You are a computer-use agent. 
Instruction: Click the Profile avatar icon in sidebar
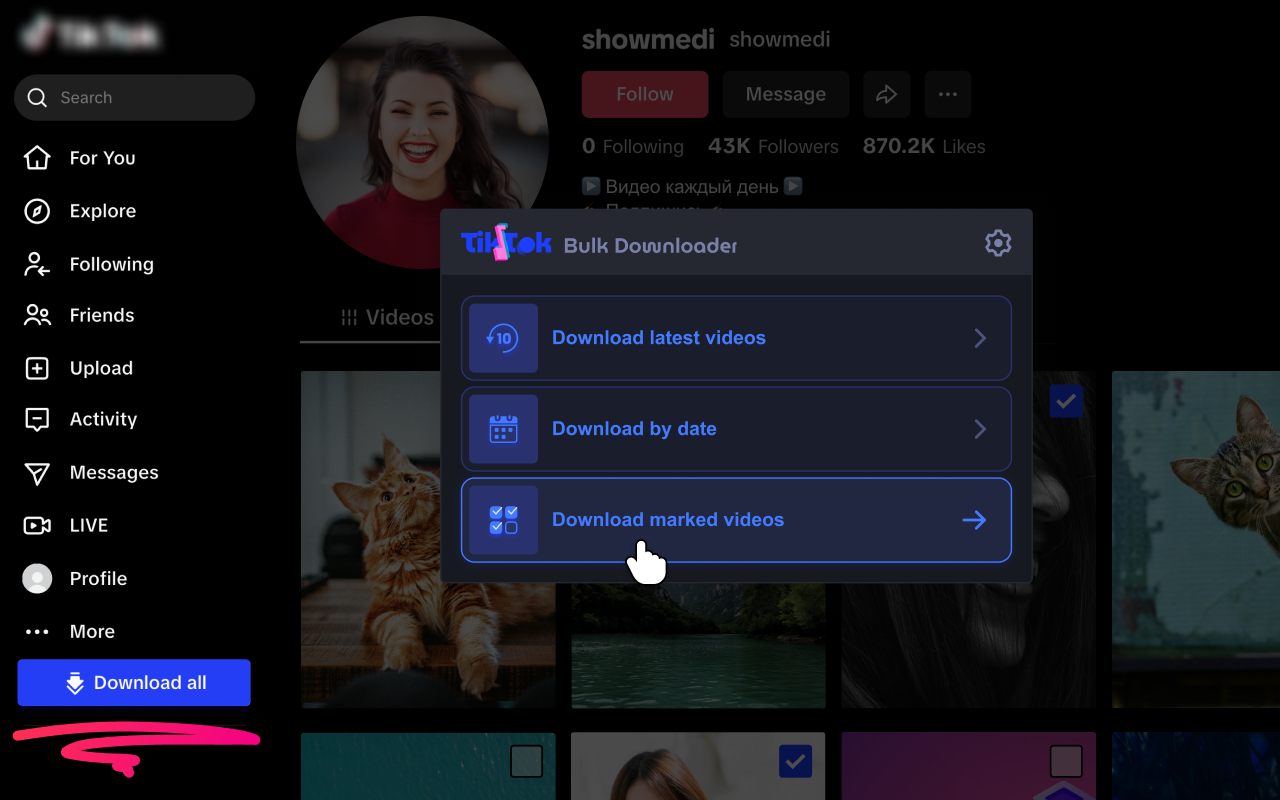pos(37,578)
